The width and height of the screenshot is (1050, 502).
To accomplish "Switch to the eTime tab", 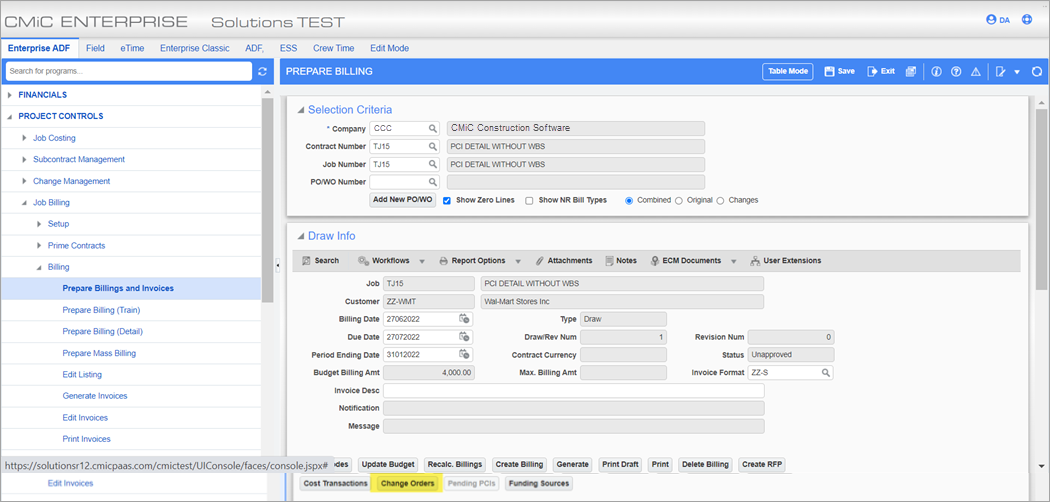I will coord(132,48).
